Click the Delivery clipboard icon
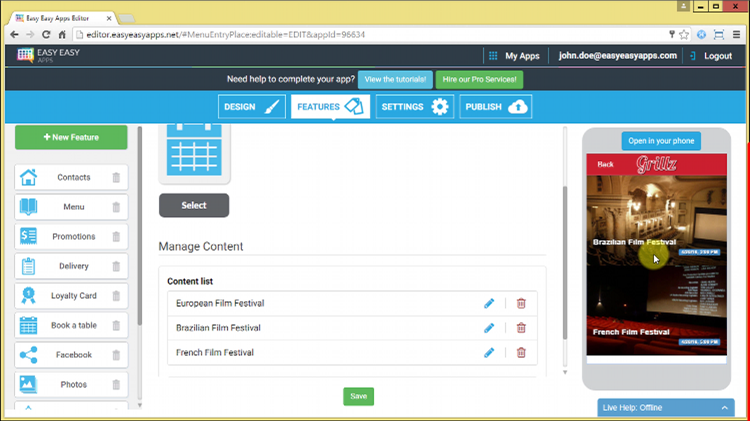750x421 pixels. click(28, 266)
